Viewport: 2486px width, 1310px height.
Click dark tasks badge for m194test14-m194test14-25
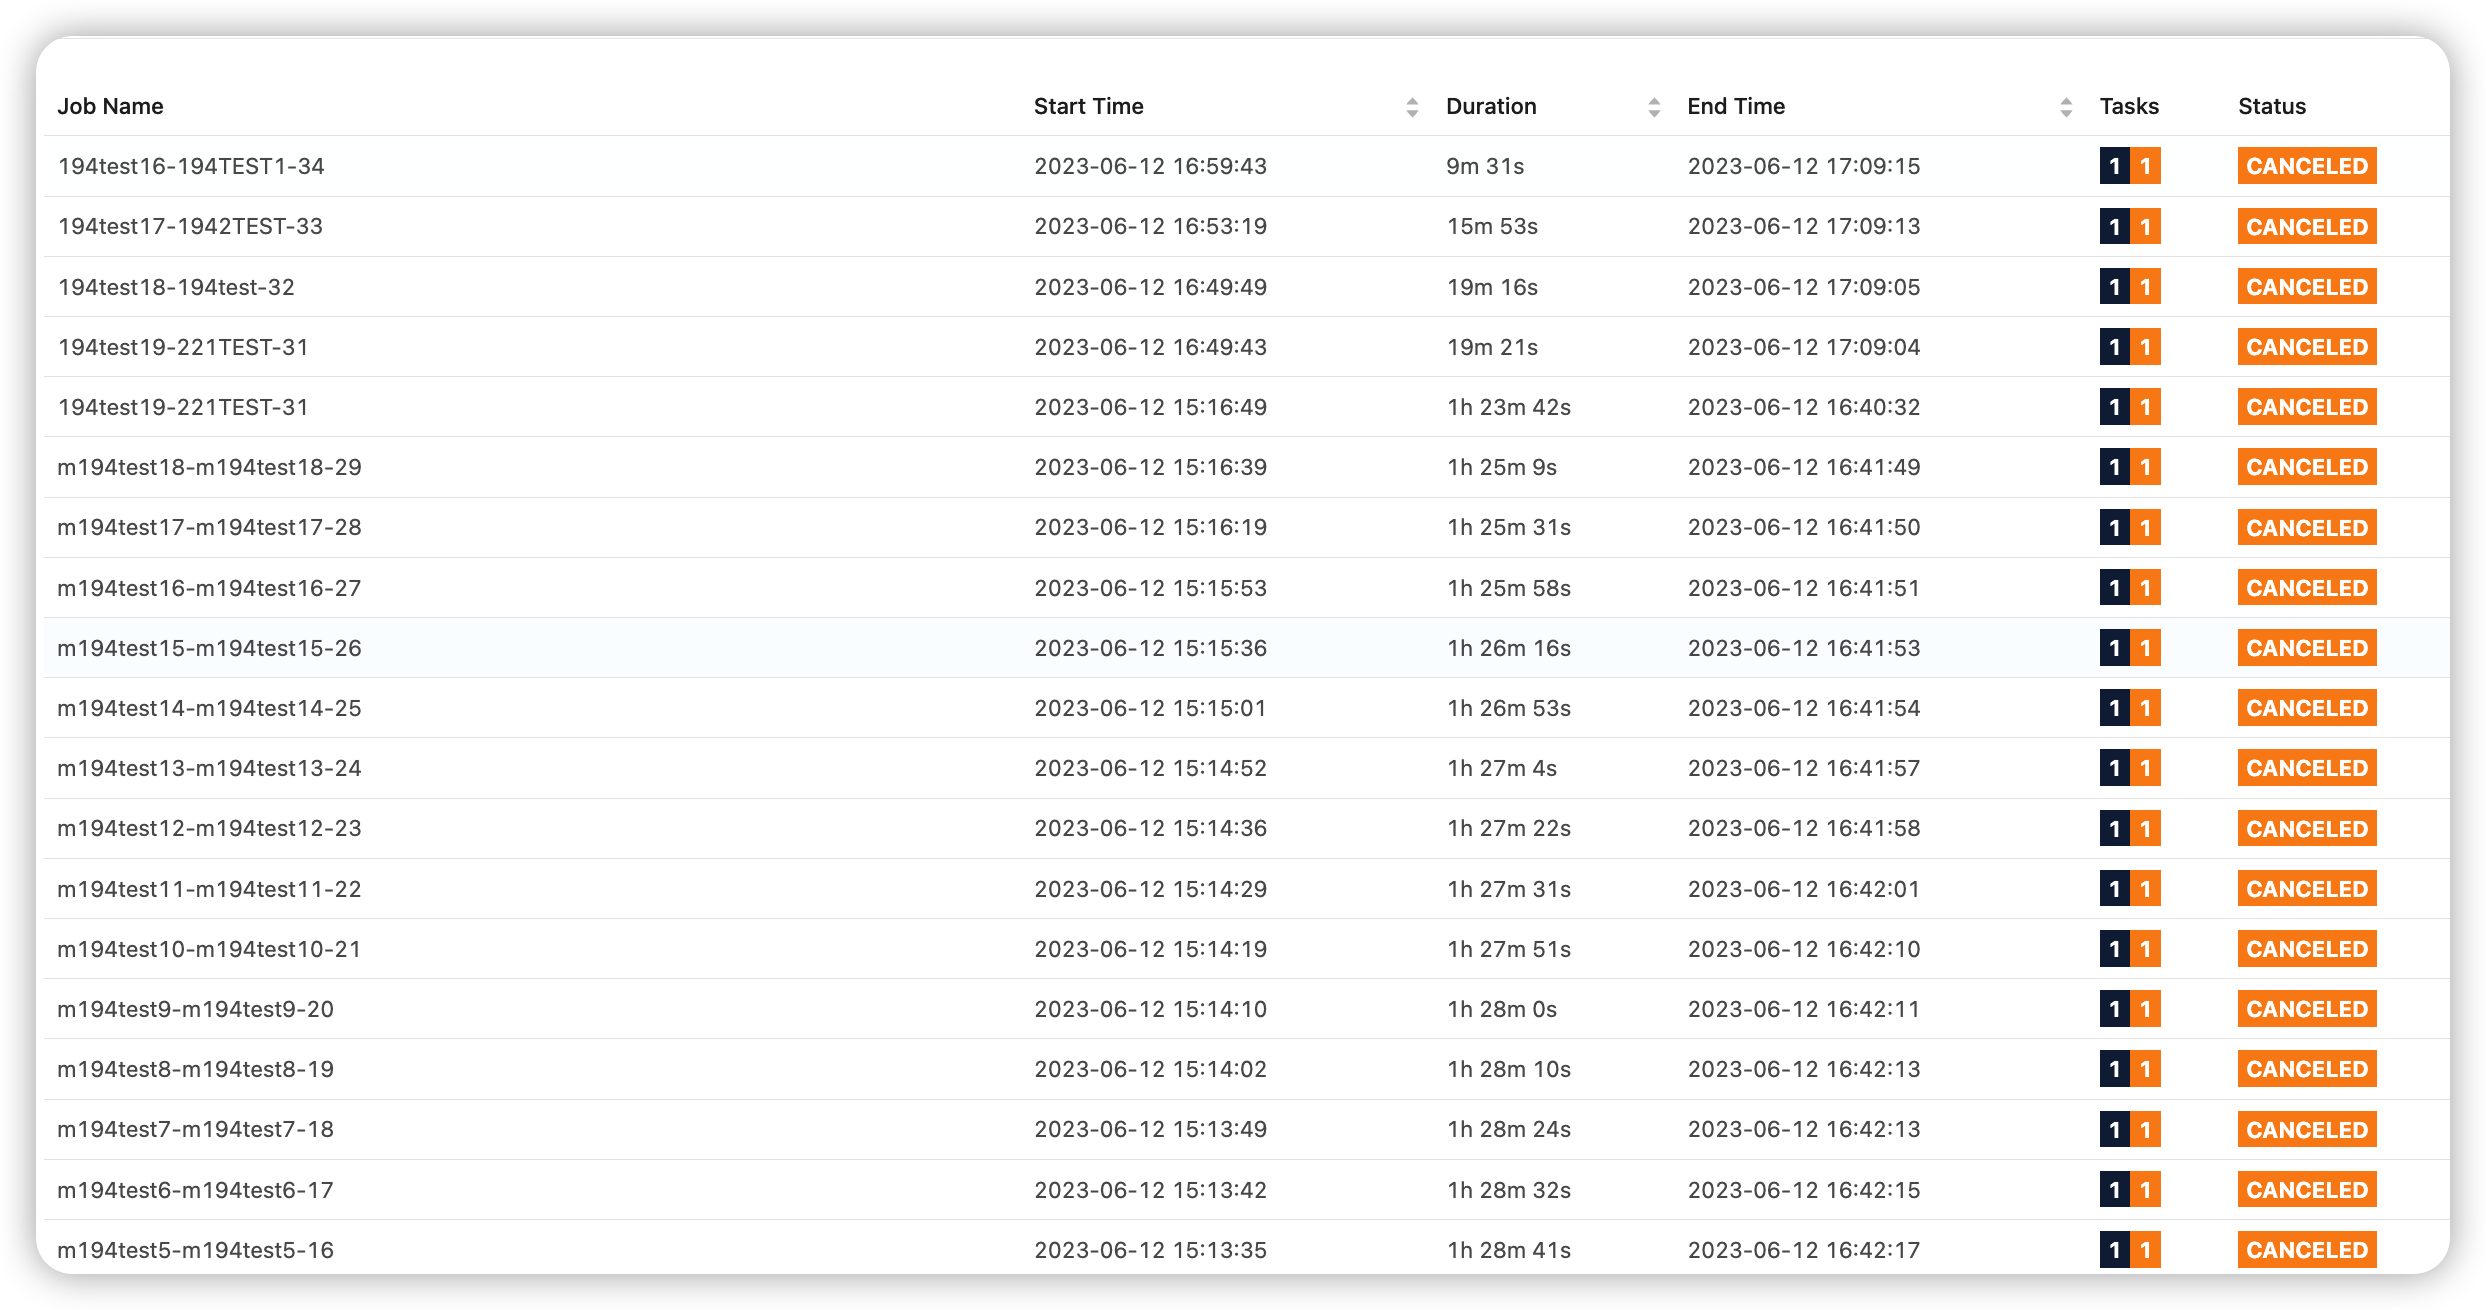click(x=2114, y=708)
